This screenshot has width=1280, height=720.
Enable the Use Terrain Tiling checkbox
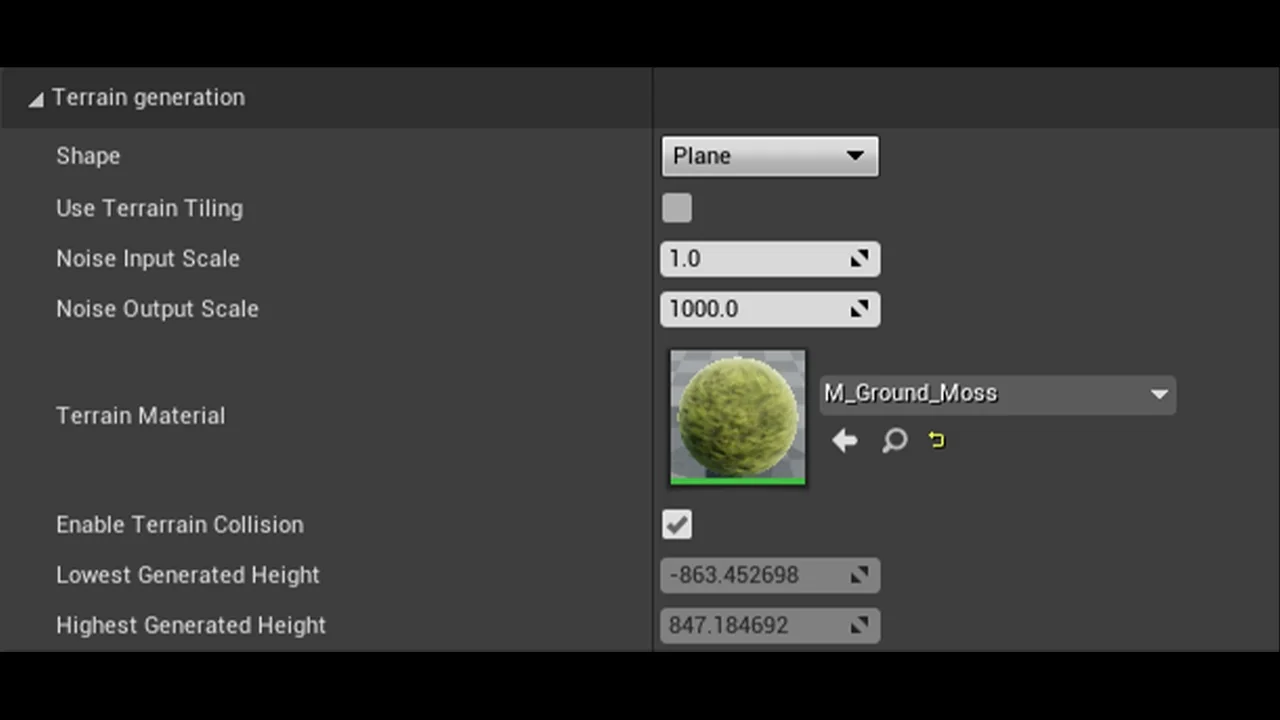pos(677,208)
